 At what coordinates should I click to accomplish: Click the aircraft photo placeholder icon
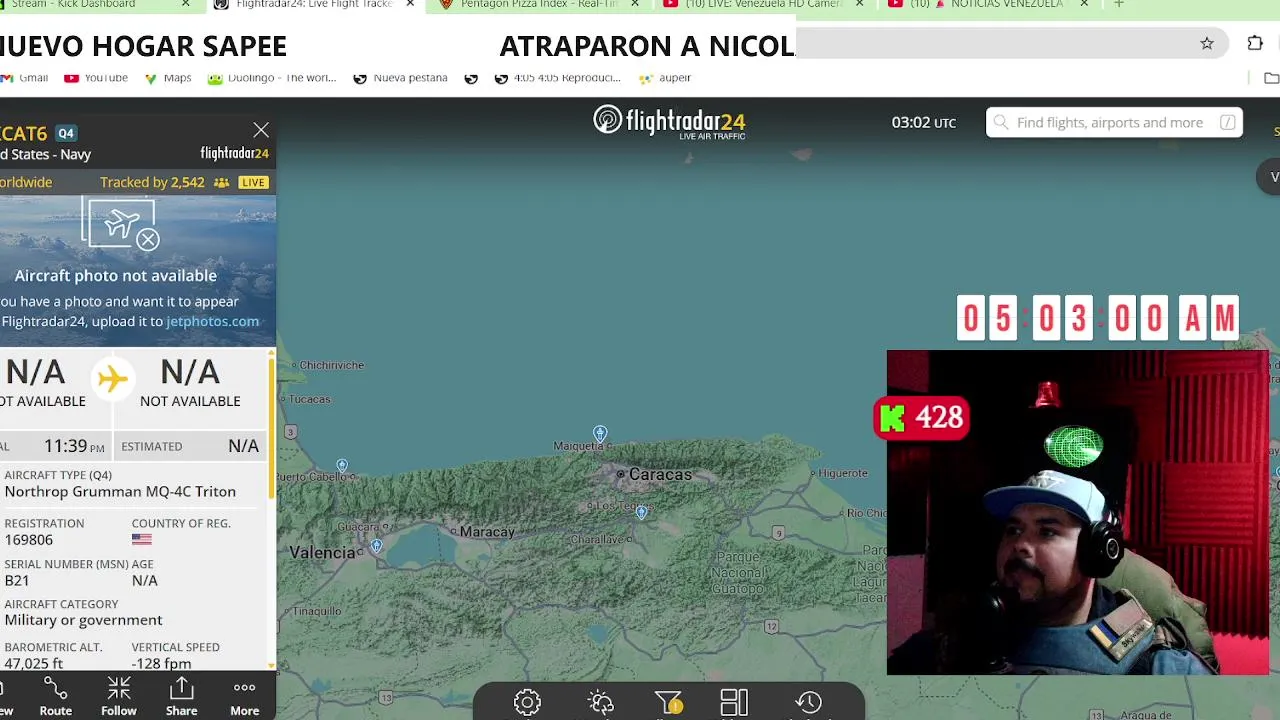coord(122,224)
